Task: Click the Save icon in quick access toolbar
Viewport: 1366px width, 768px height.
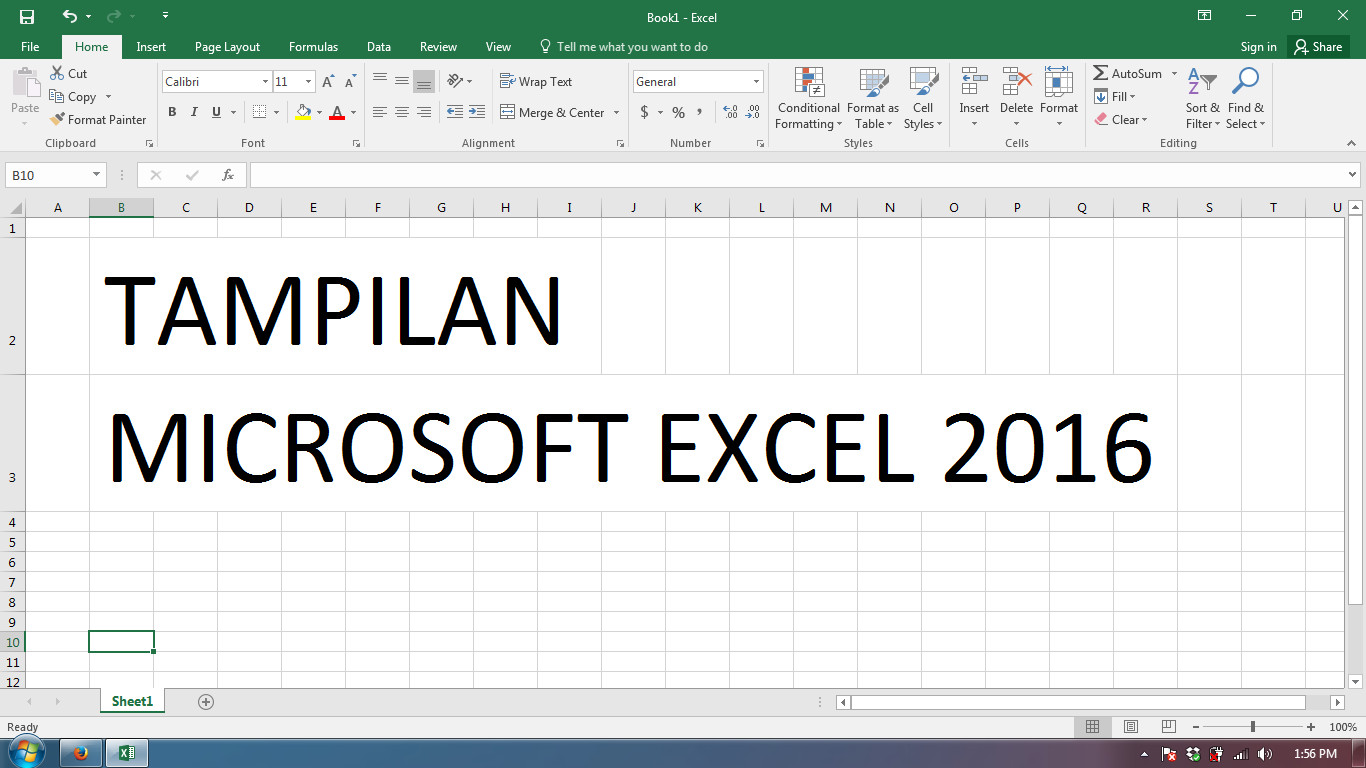Action: [x=27, y=17]
